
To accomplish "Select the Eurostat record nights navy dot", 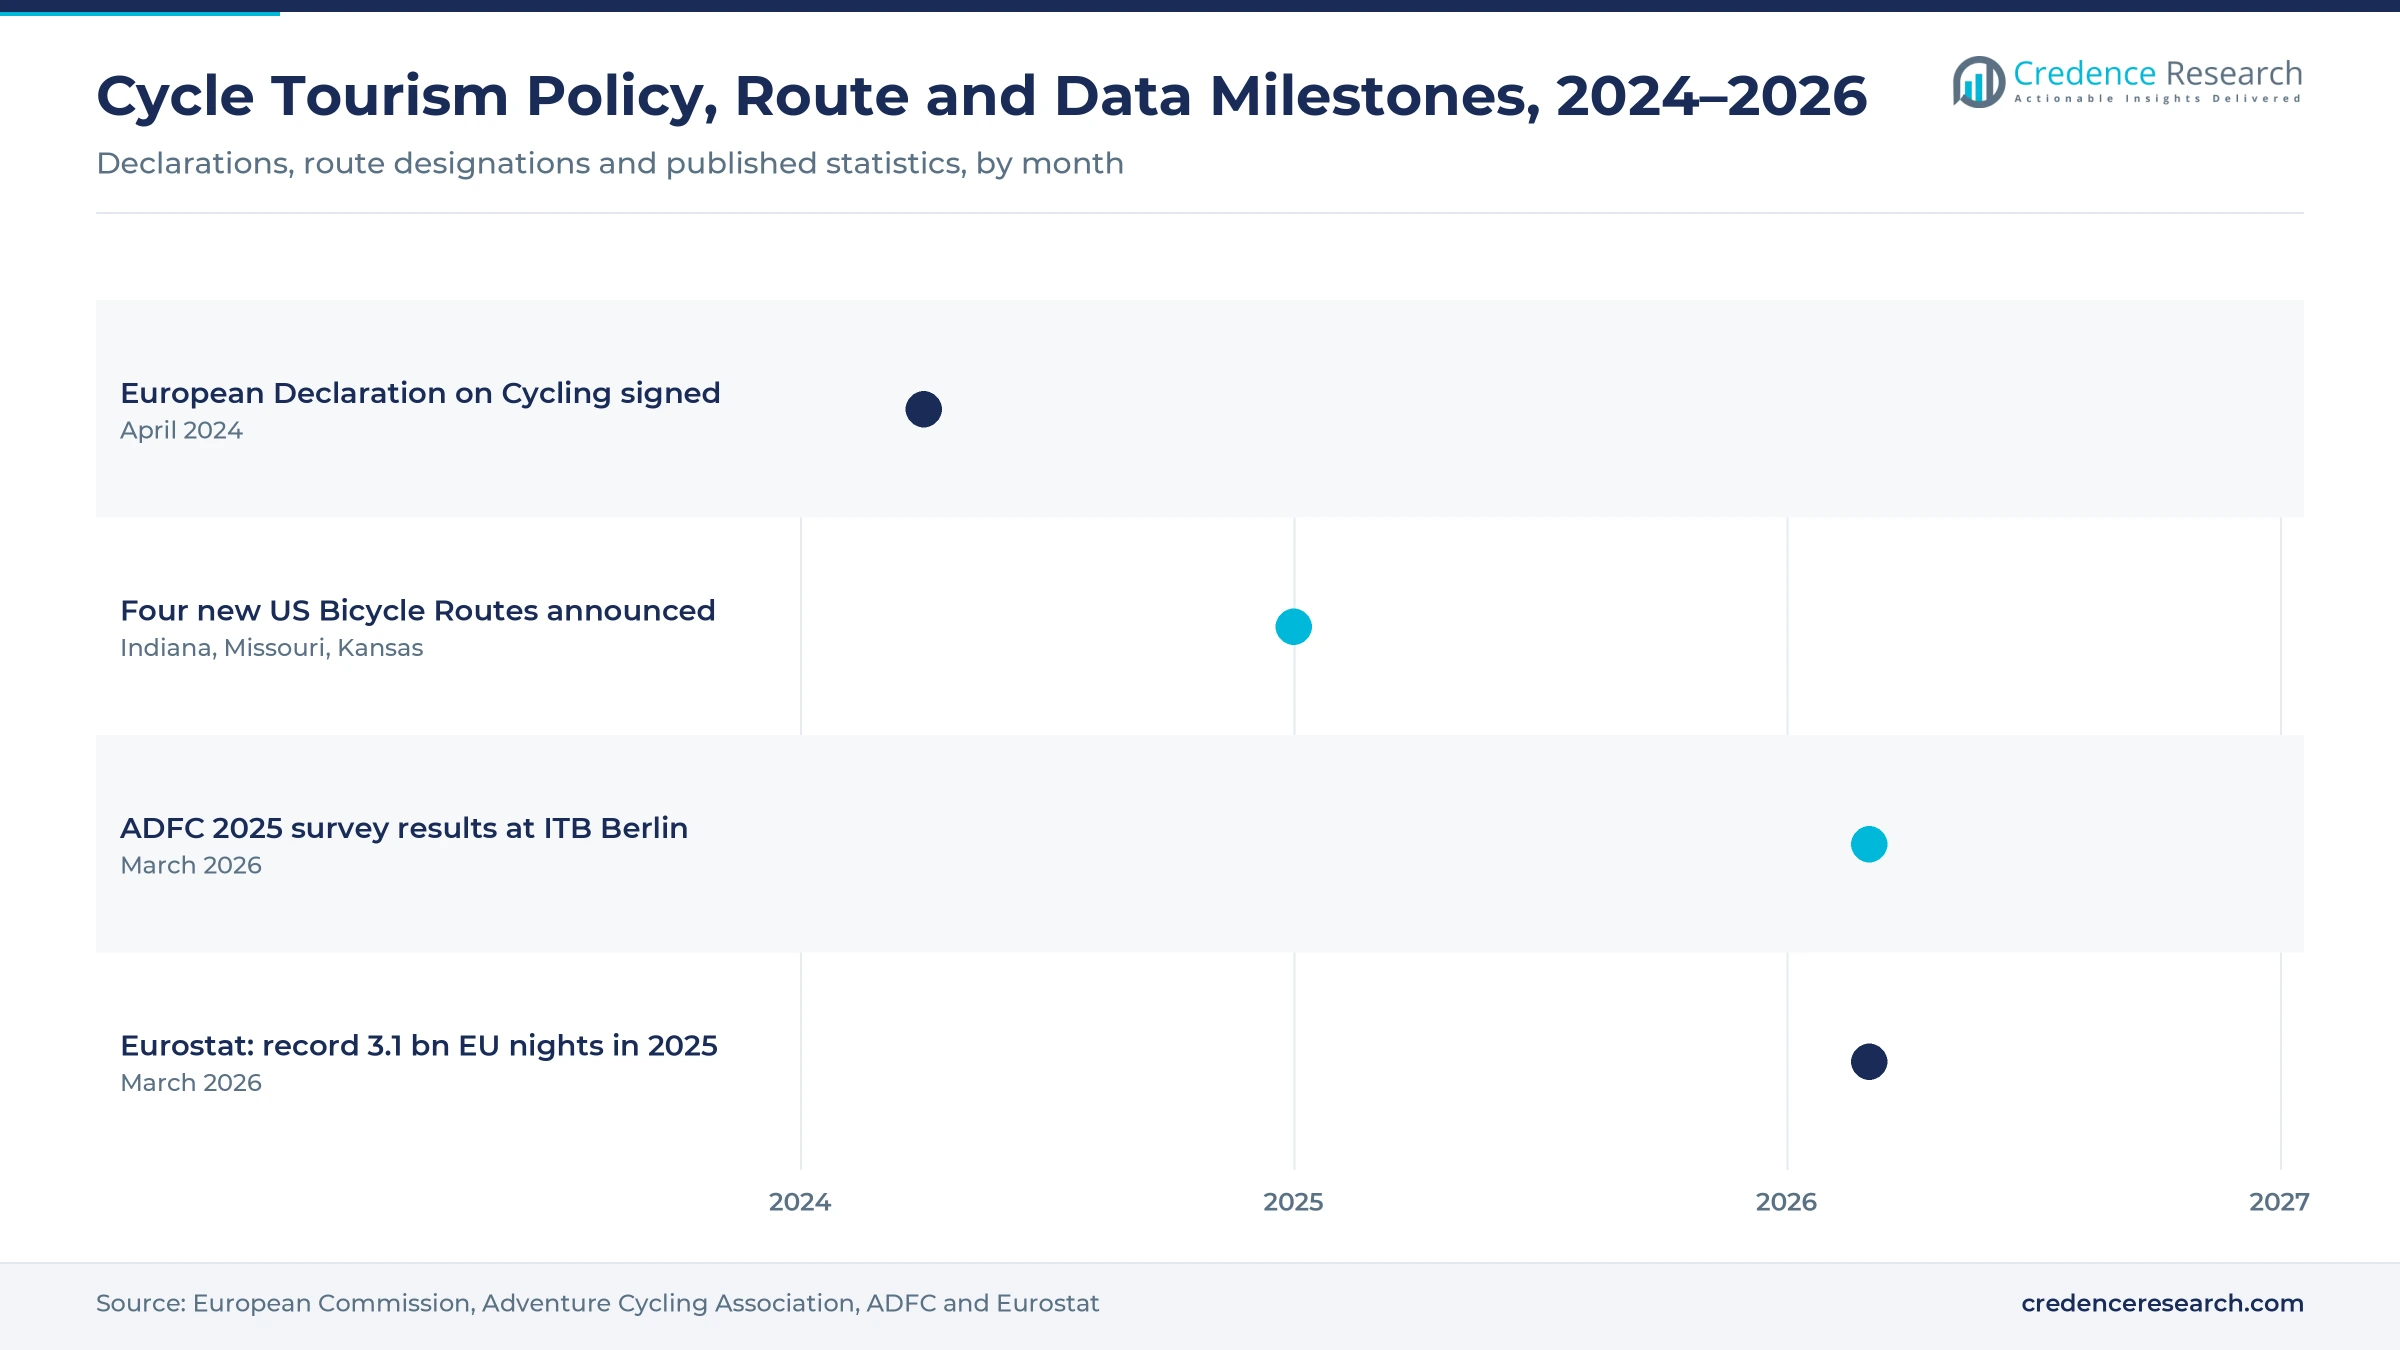I will pyautogui.click(x=1868, y=1062).
